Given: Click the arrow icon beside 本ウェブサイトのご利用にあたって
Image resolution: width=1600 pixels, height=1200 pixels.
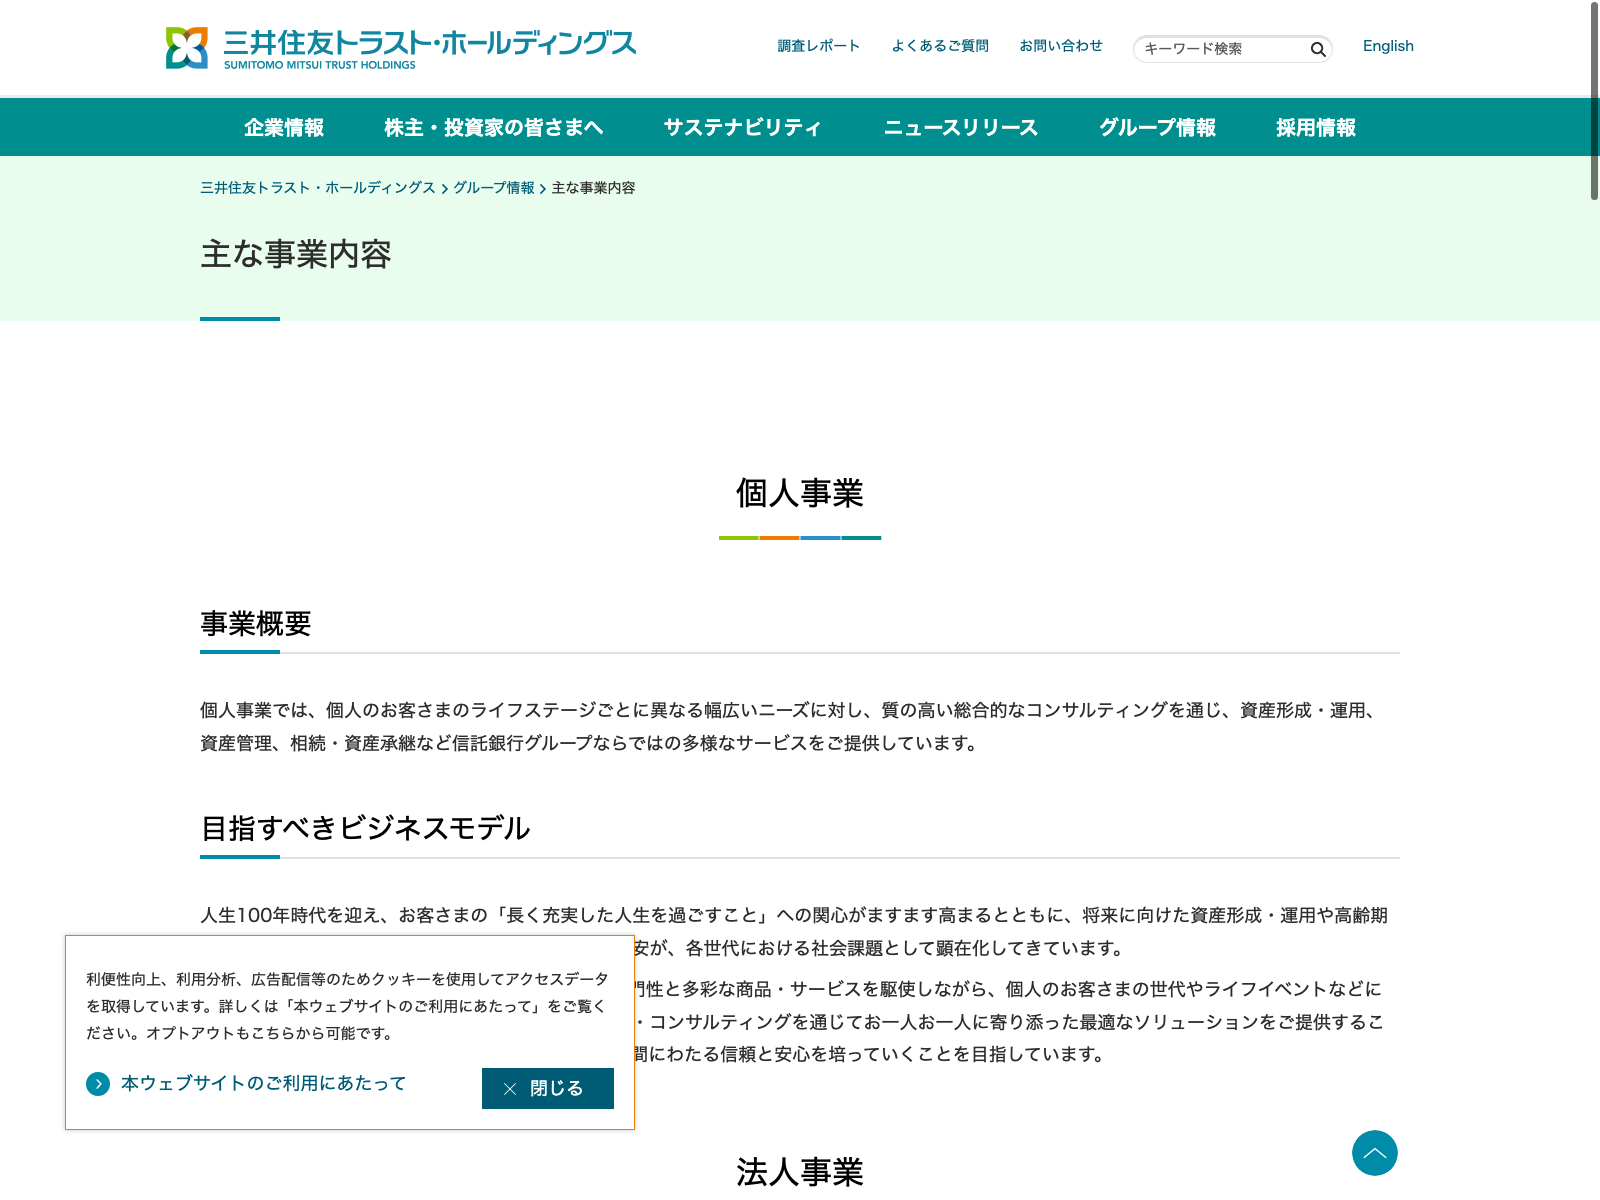Looking at the screenshot, I should [98, 1084].
